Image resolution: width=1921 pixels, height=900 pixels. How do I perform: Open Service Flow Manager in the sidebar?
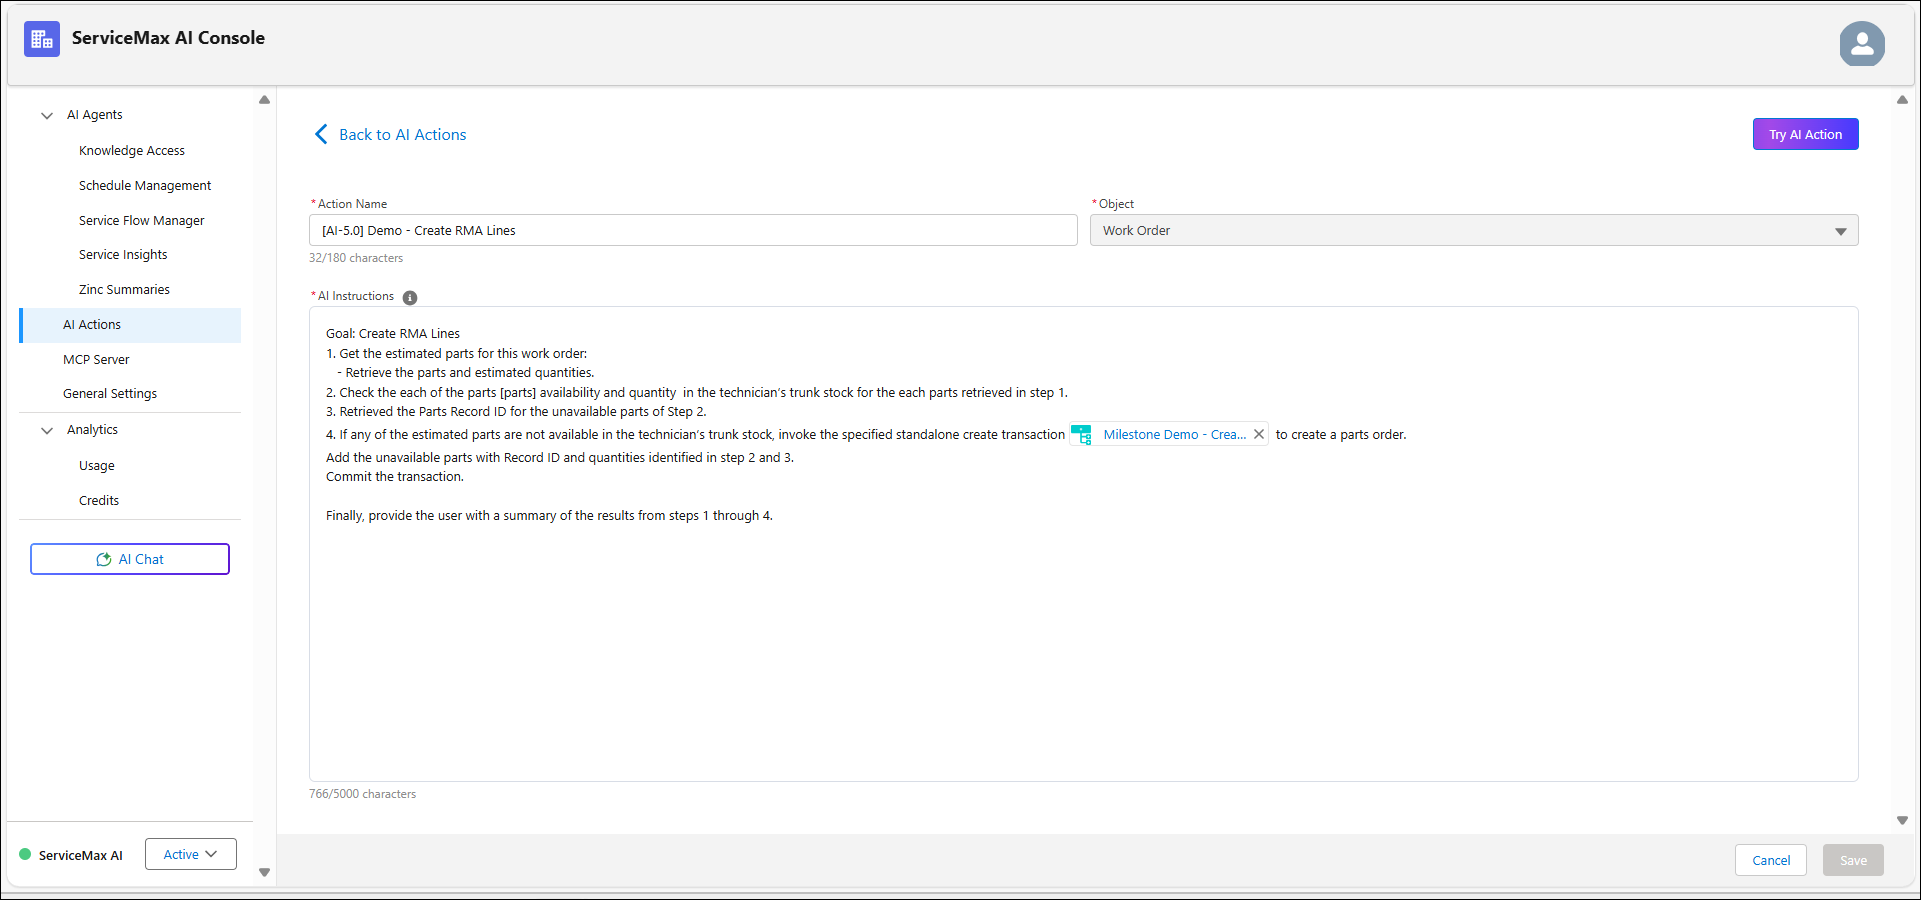(142, 221)
